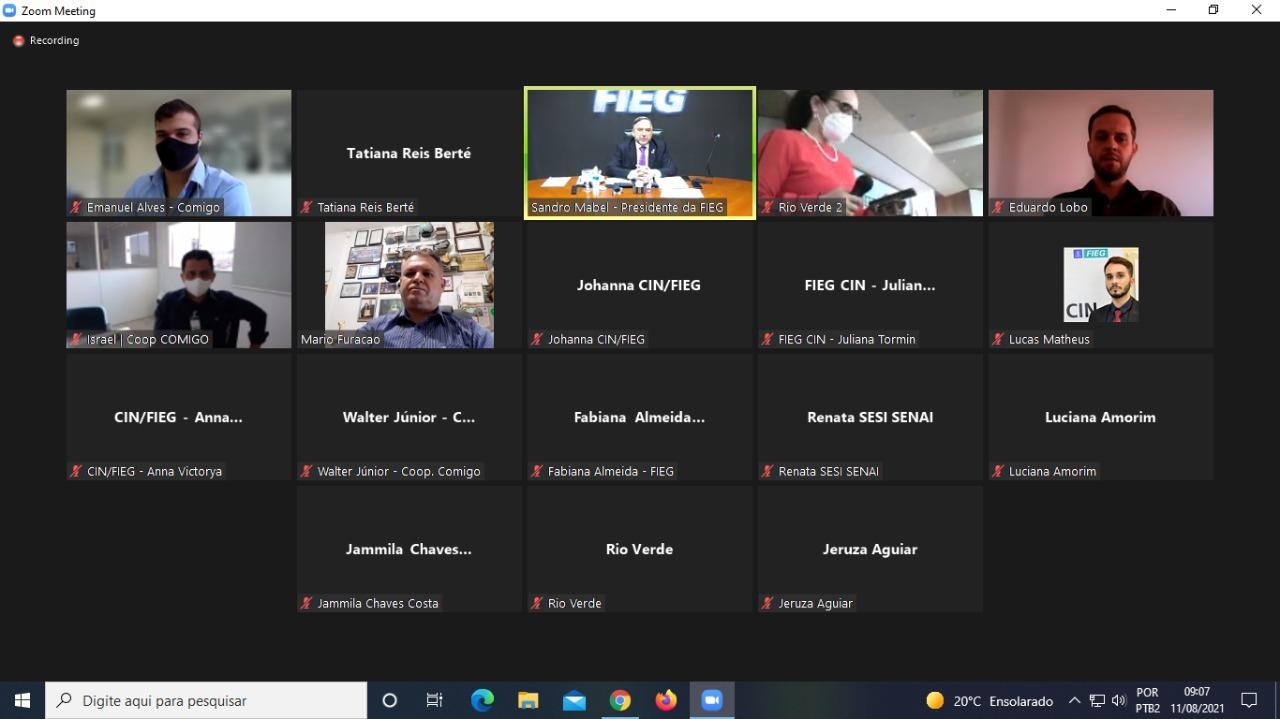
Task: Open the Windows Start menu
Action: pyautogui.click(x=22, y=700)
